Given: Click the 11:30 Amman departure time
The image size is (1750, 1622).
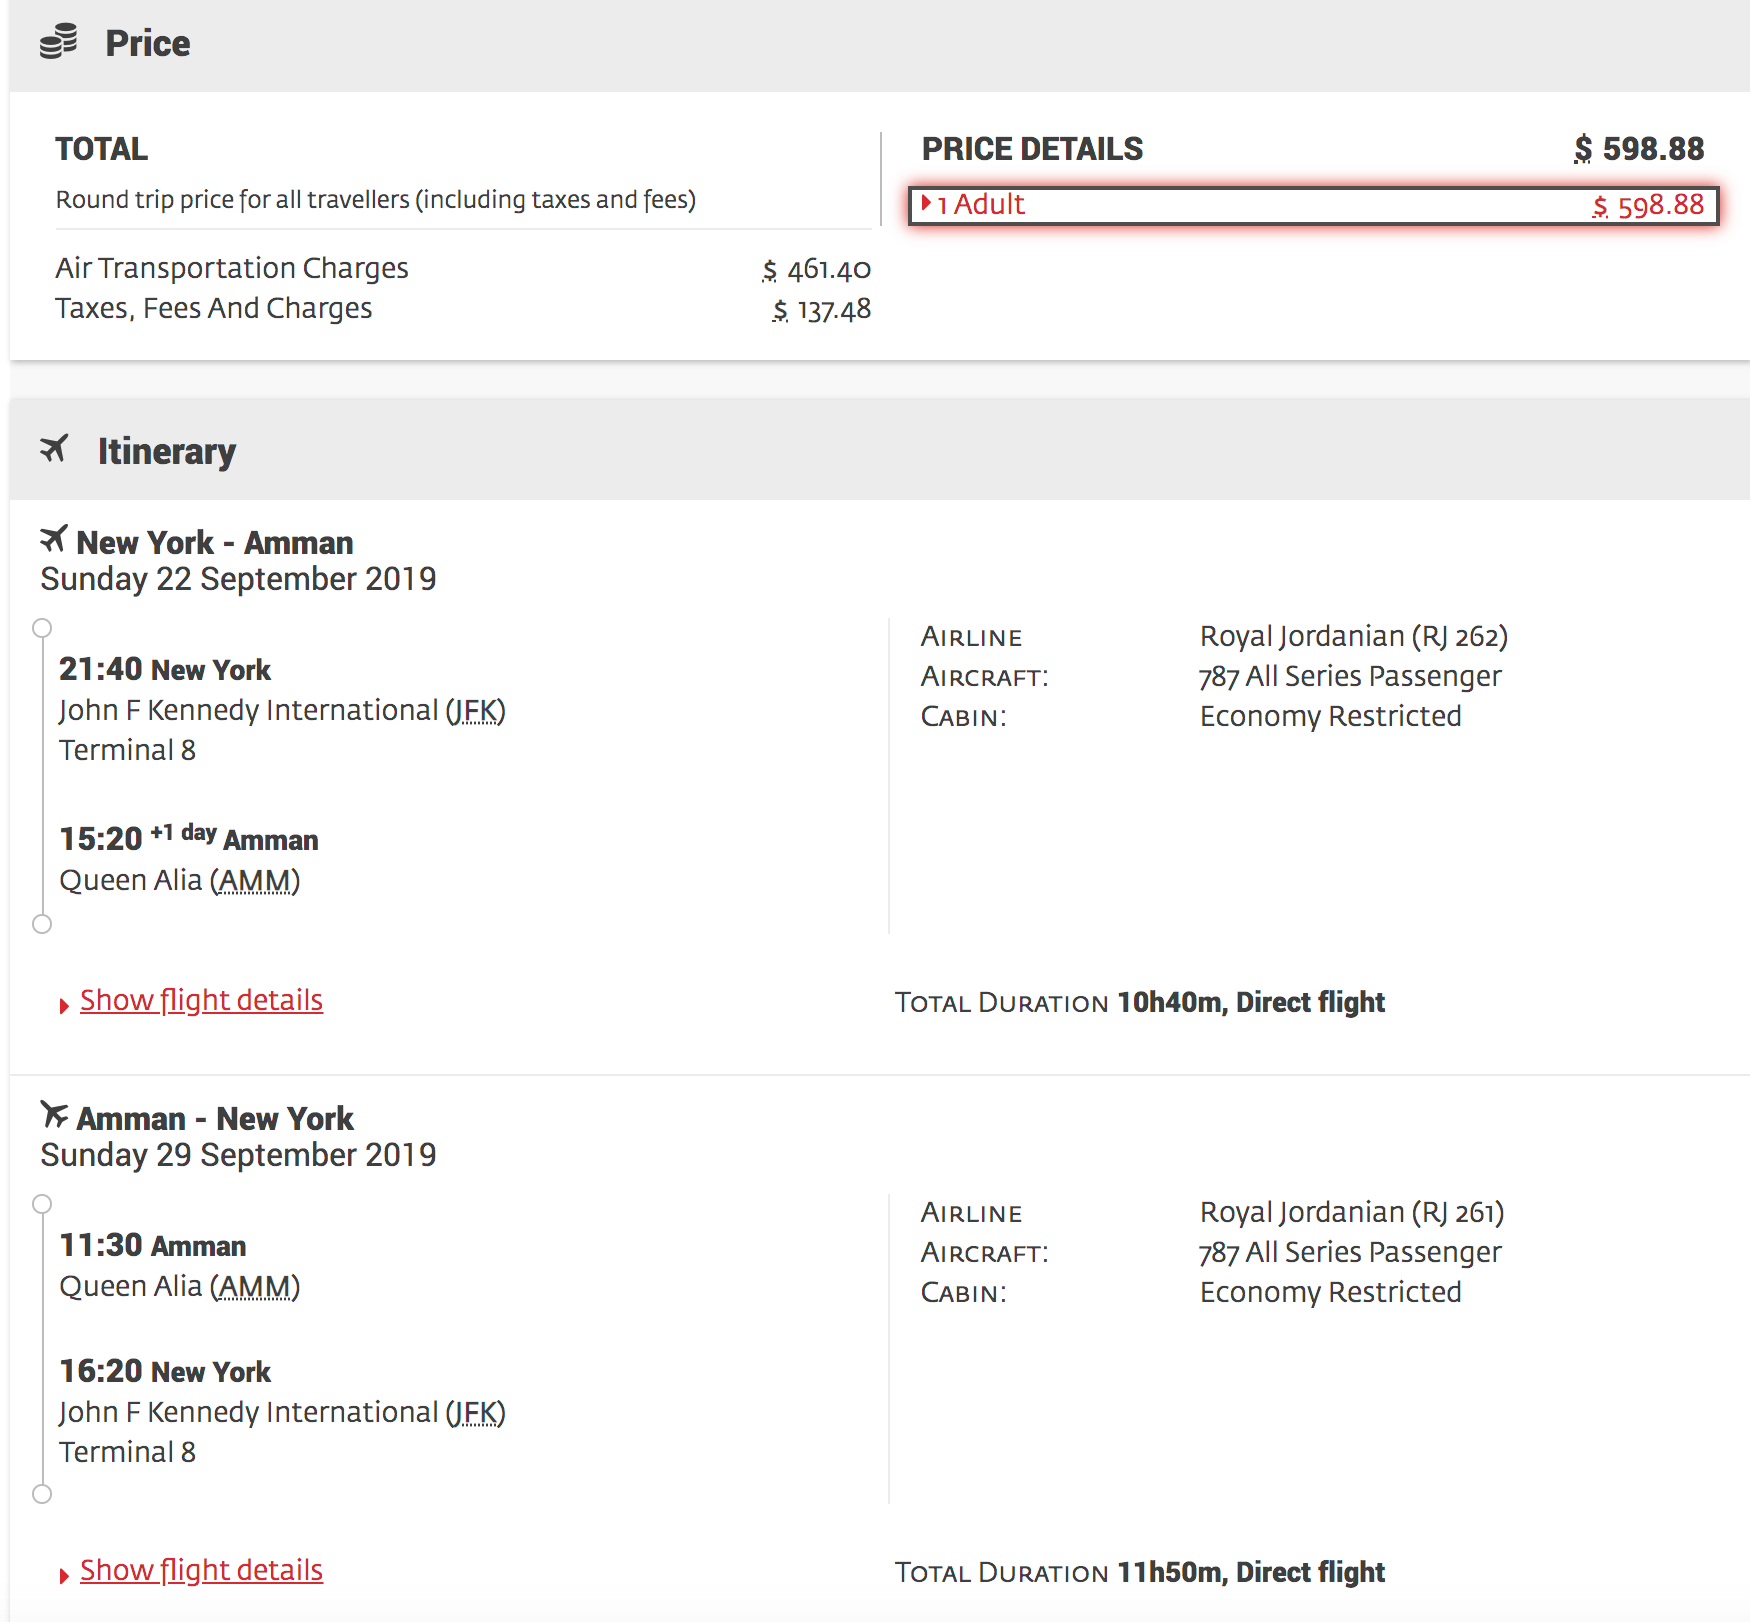Looking at the screenshot, I should pyautogui.click(x=152, y=1245).
